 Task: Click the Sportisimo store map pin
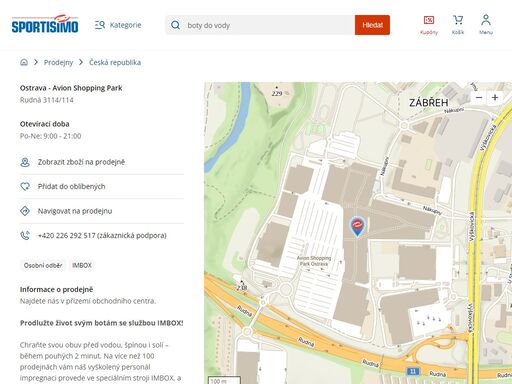(357, 227)
